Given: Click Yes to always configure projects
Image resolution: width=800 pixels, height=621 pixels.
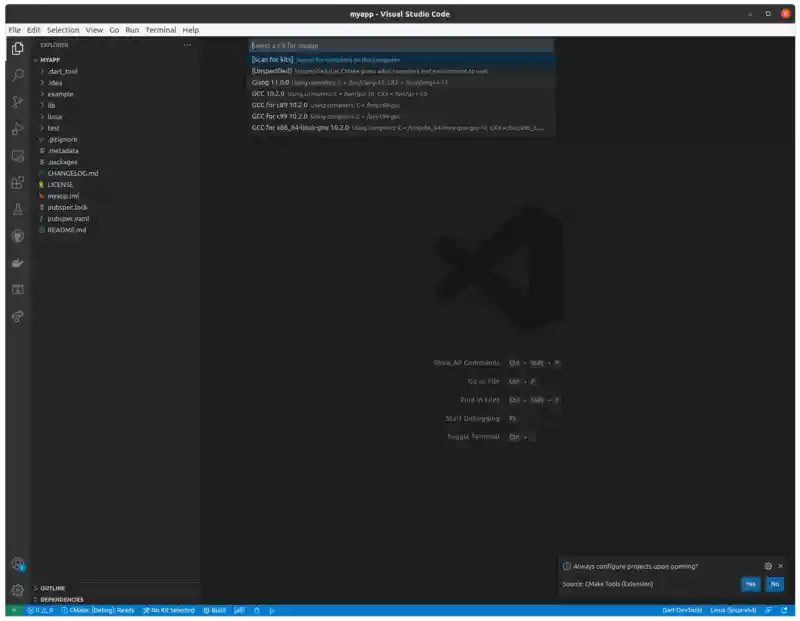Looking at the screenshot, I should (748, 584).
